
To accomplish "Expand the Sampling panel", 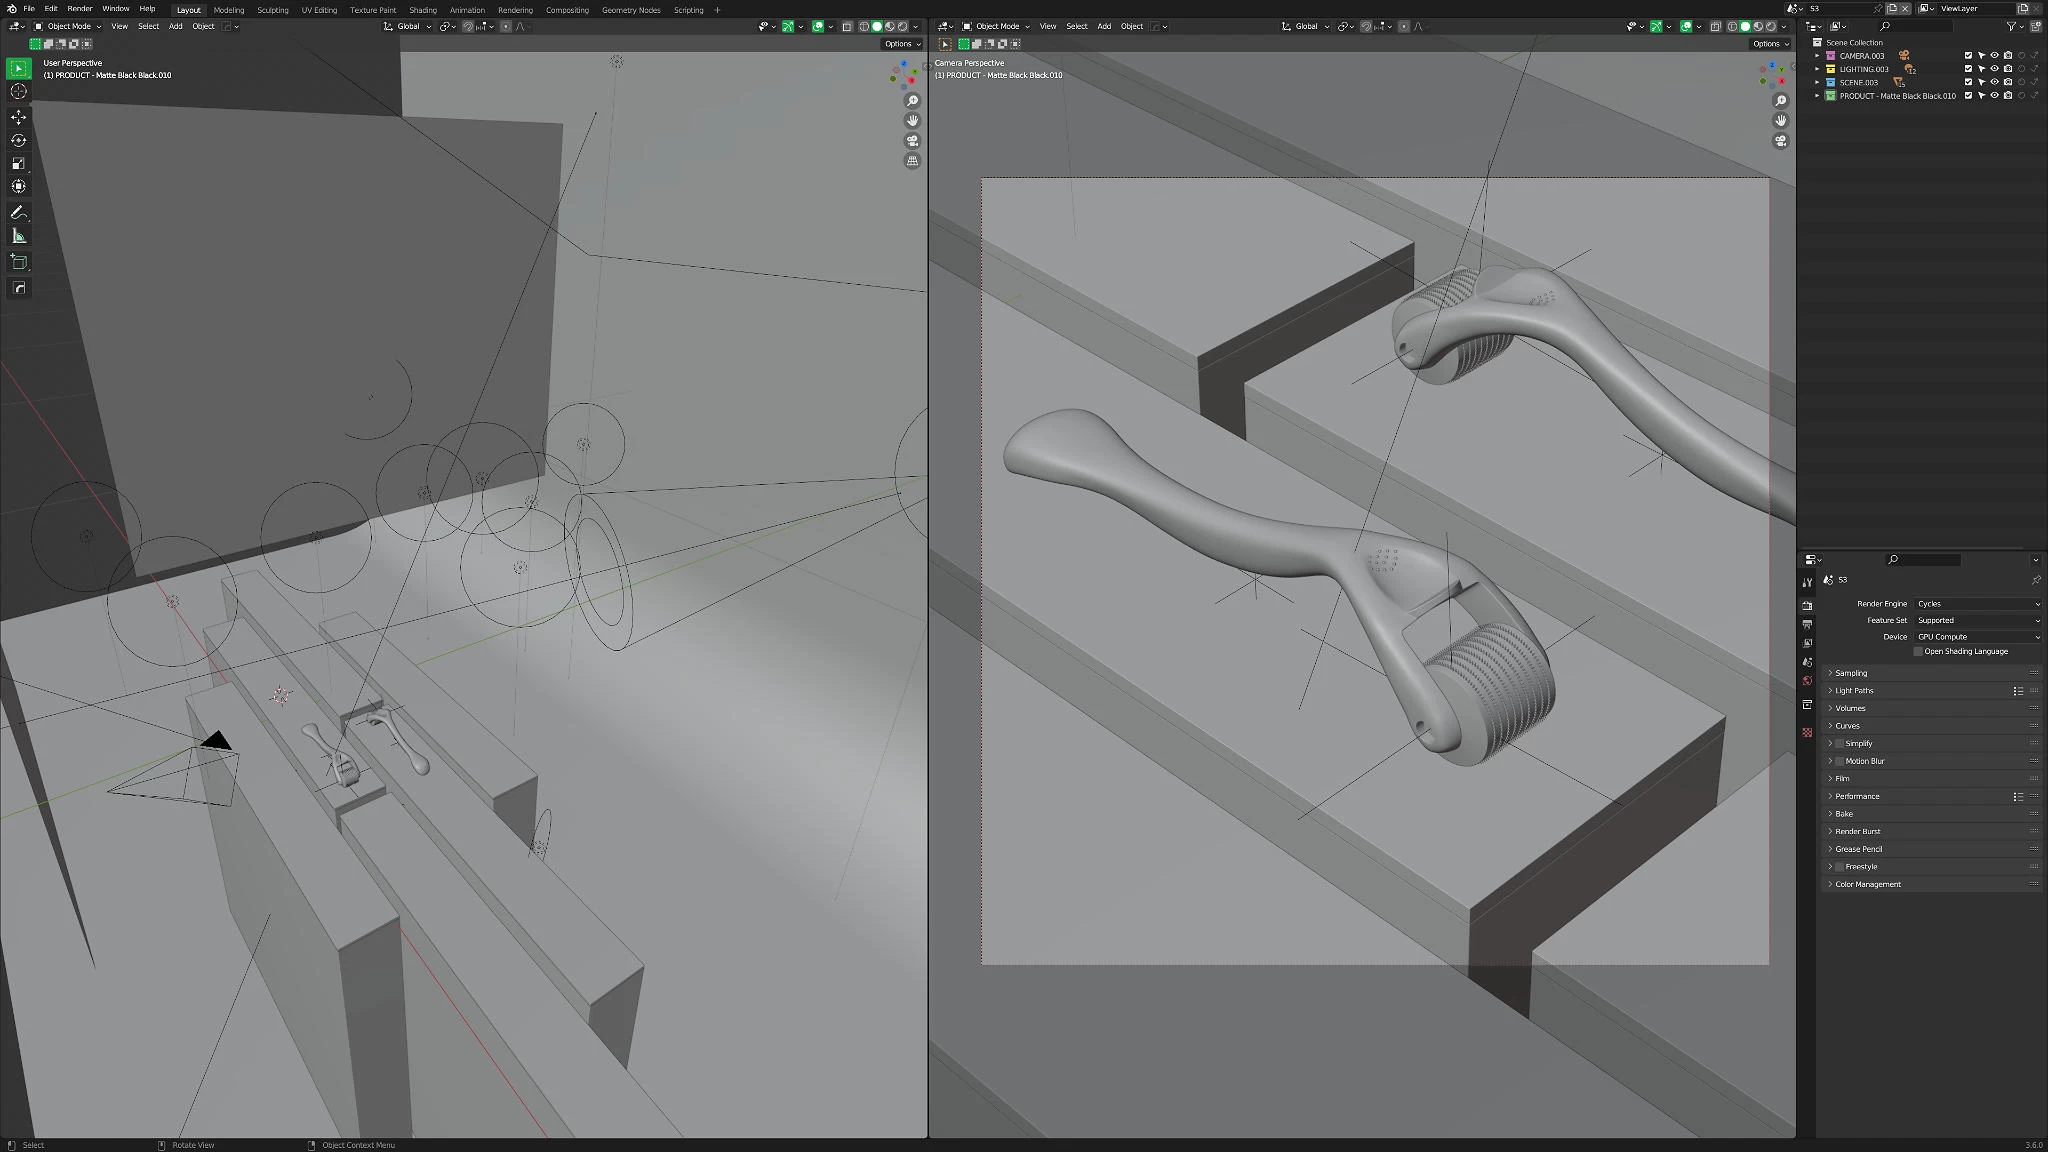I will click(1851, 673).
